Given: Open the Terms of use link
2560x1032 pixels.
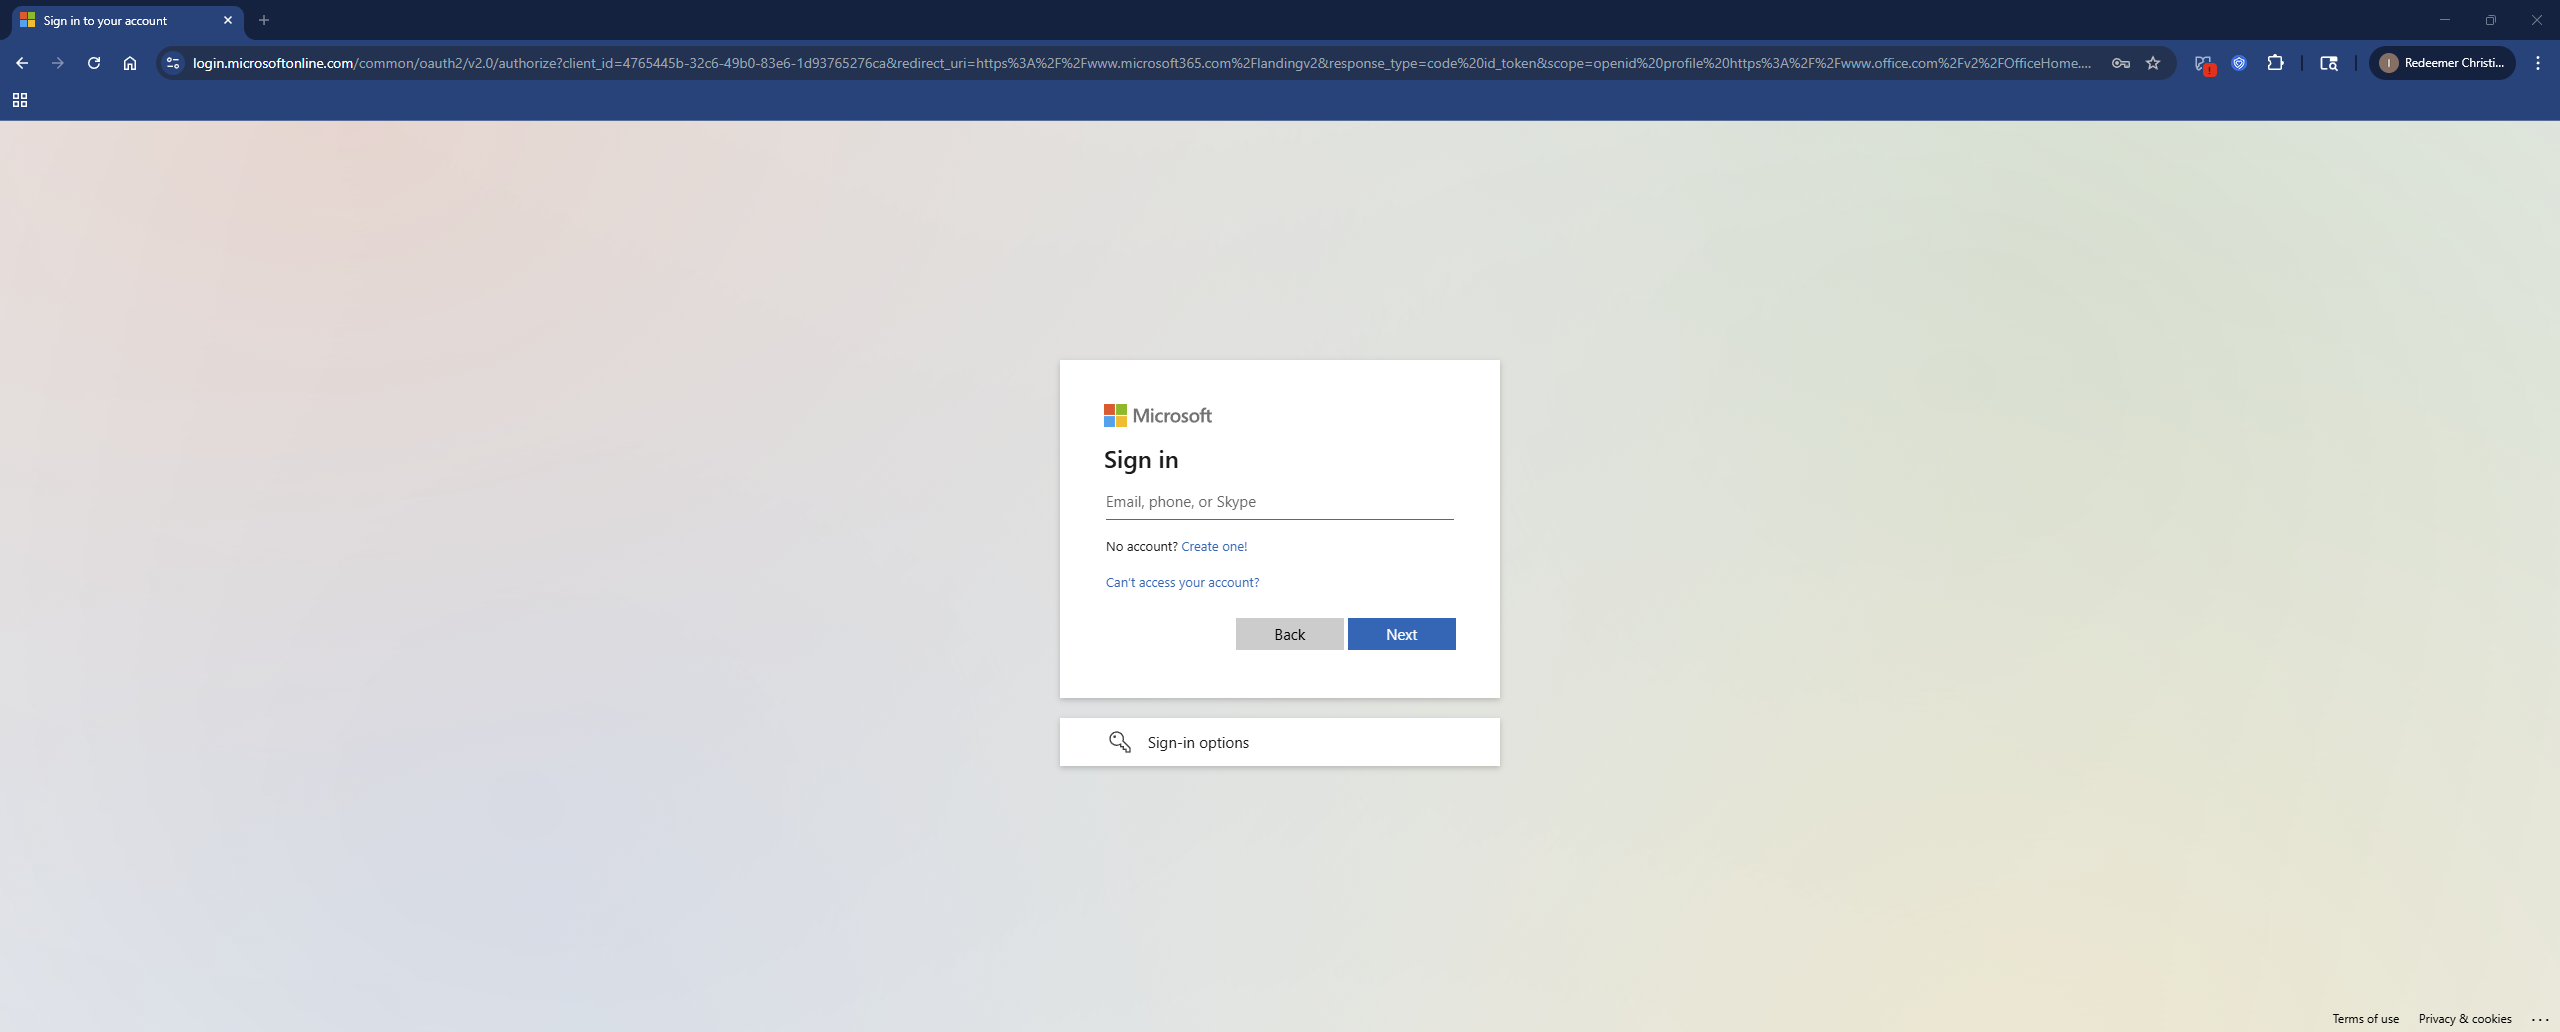Looking at the screenshot, I should coord(2365,1018).
